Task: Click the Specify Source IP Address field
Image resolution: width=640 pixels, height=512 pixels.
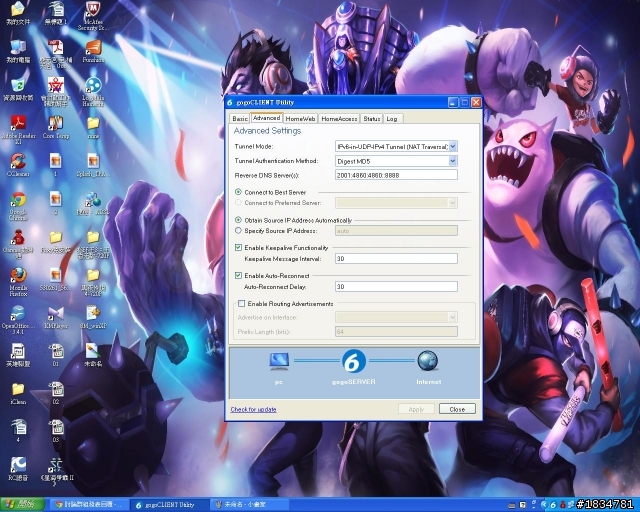Action: 396,231
